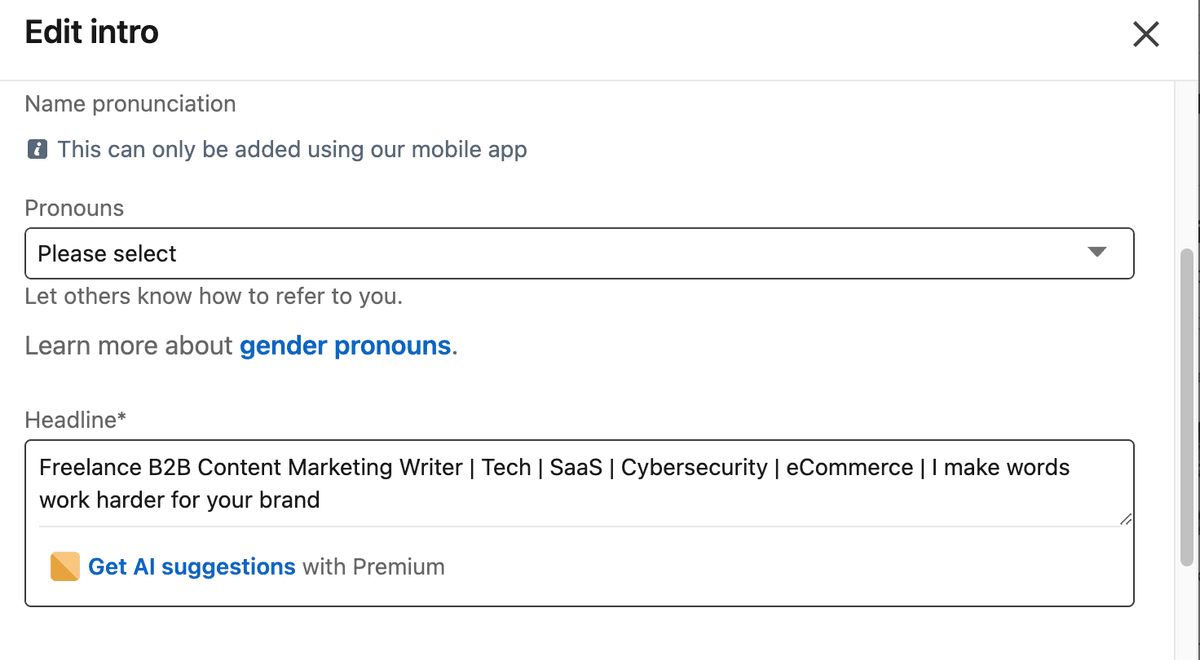Click 'Let others know how to refer' hint
This screenshot has height=660, width=1200.
click(214, 296)
